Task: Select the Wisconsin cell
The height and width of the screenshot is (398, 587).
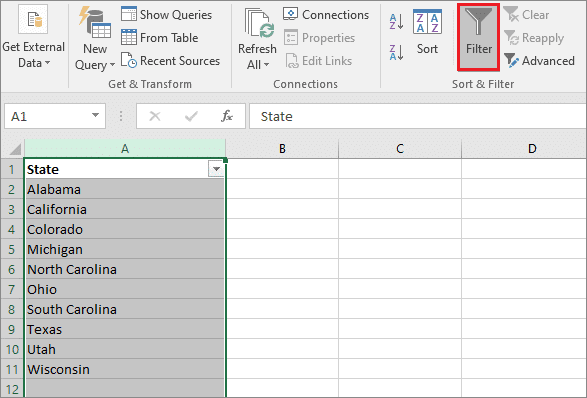Action: (125, 369)
